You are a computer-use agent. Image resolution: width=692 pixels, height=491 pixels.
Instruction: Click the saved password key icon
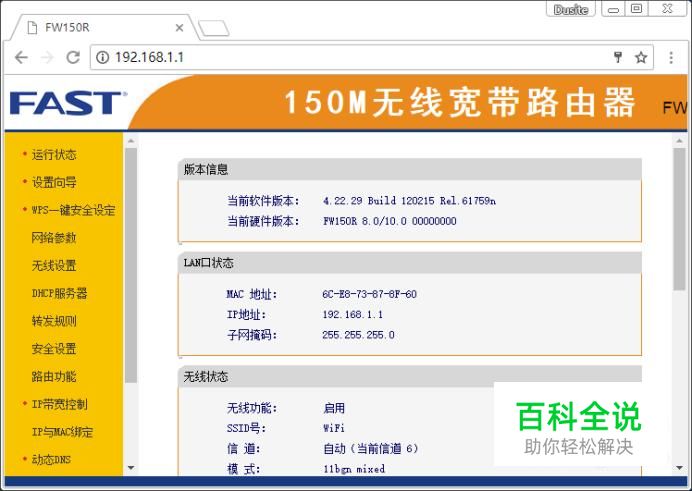(x=618, y=57)
